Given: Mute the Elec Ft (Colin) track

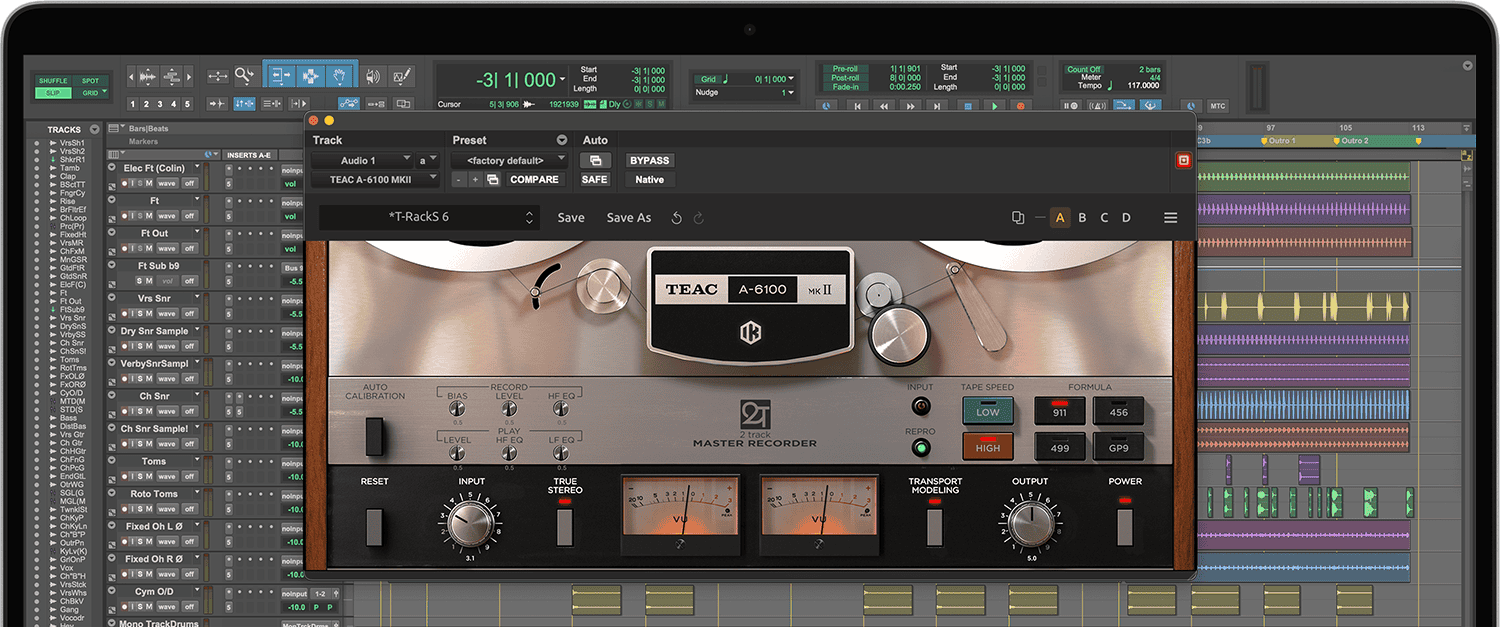Looking at the screenshot, I should [150, 183].
